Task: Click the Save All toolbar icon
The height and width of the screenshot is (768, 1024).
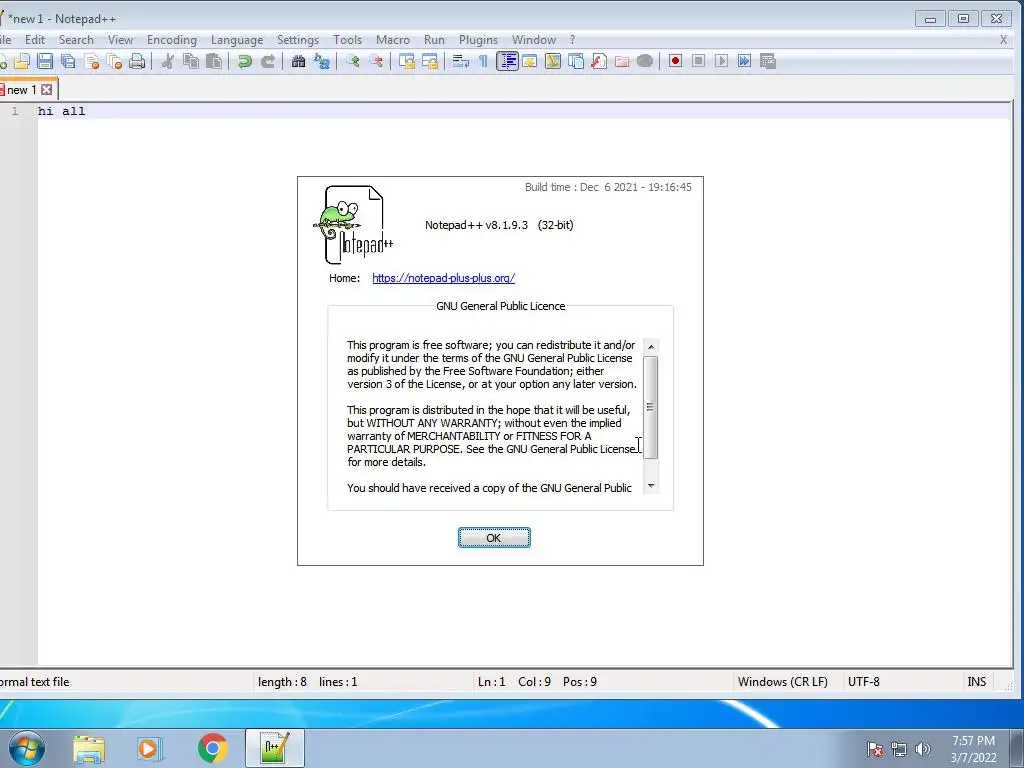Action: (x=68, y=61)
